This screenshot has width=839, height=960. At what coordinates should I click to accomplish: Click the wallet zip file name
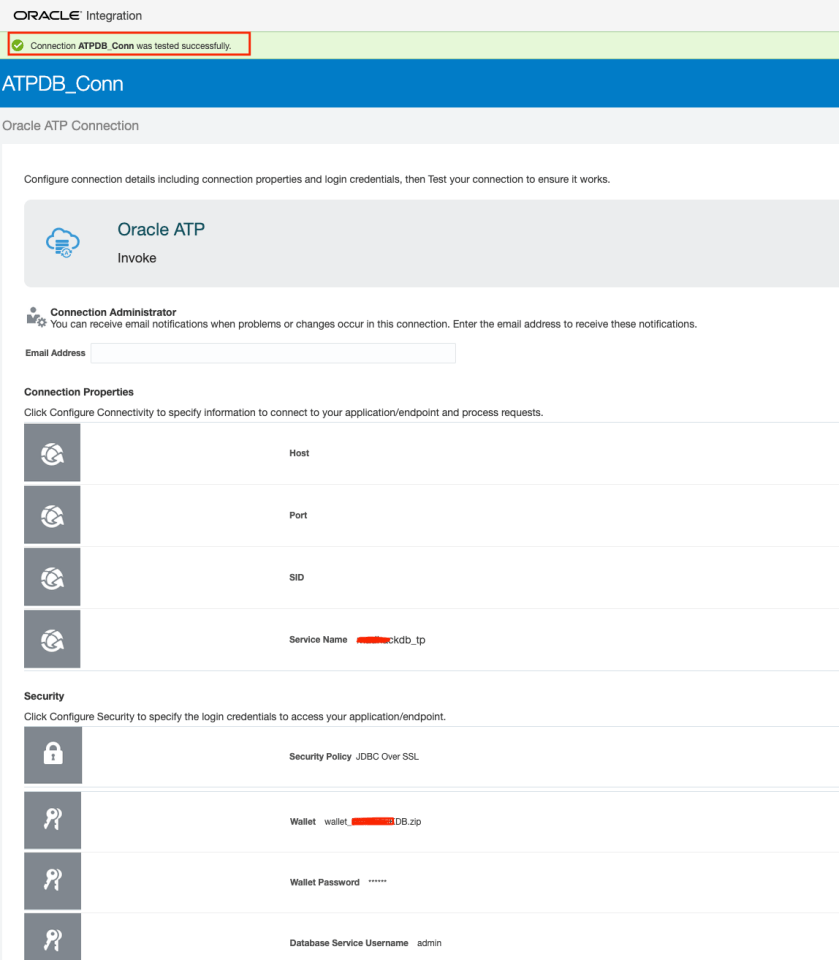coord(374,821)
